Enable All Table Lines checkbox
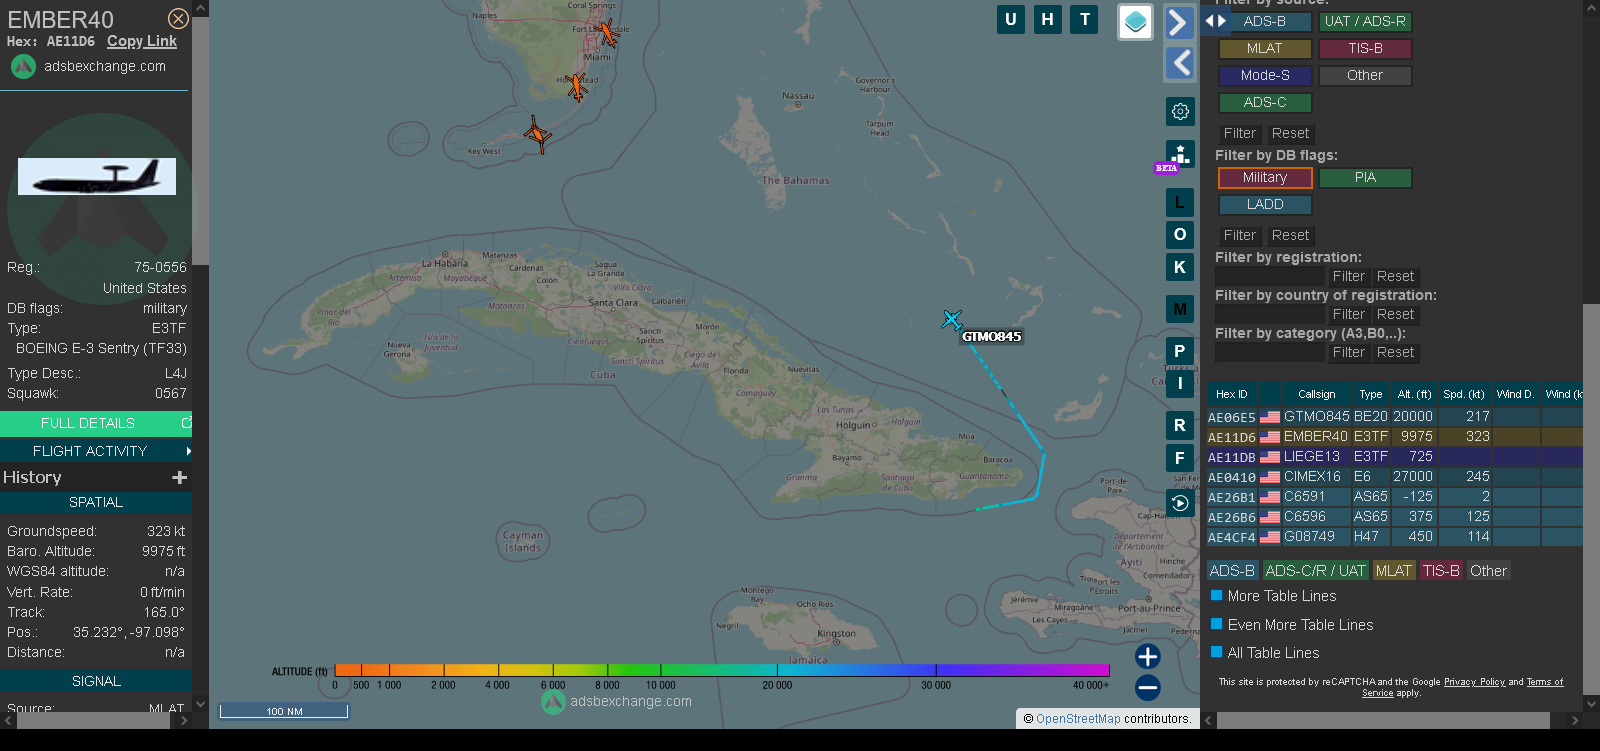The height and width of the screenshot is (751, 1600). click(1217, 652)
